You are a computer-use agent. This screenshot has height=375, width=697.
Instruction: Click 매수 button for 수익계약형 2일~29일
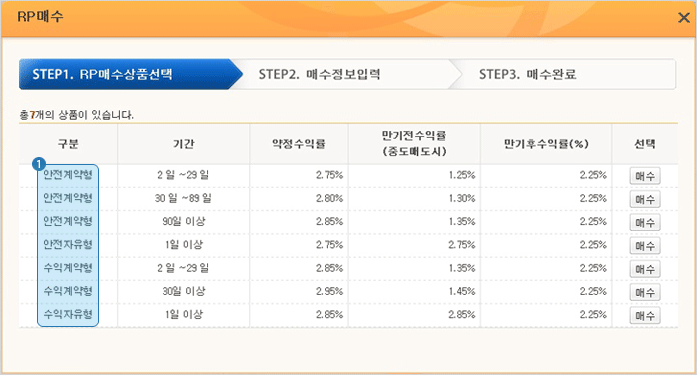[x=645, y=269]
